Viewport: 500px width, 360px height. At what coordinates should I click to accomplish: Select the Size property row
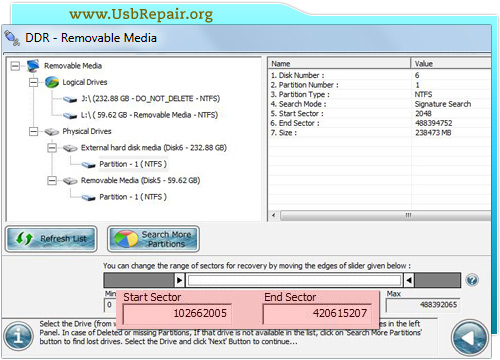tap(380, 133)
